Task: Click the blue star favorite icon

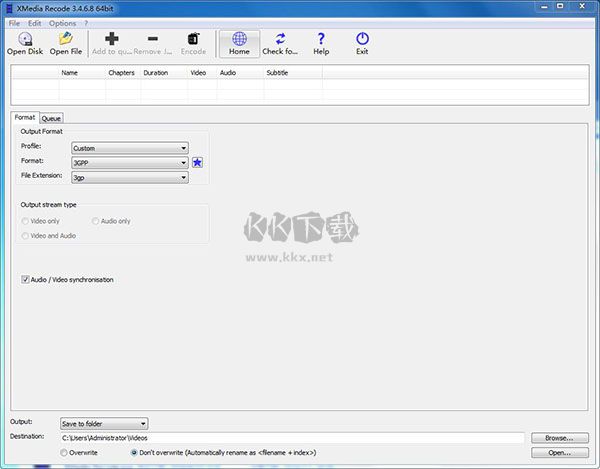Action: click(x=198, y=162)
